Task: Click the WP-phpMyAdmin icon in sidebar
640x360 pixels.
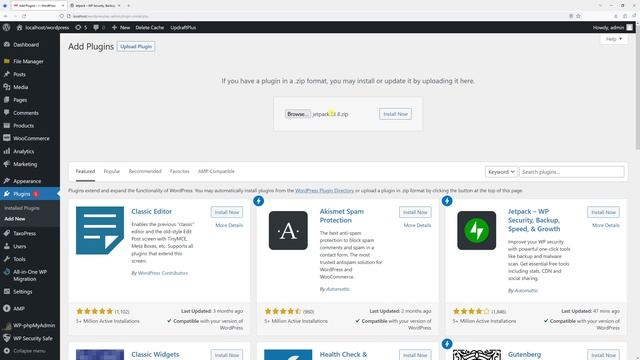Action: [7, 325]
